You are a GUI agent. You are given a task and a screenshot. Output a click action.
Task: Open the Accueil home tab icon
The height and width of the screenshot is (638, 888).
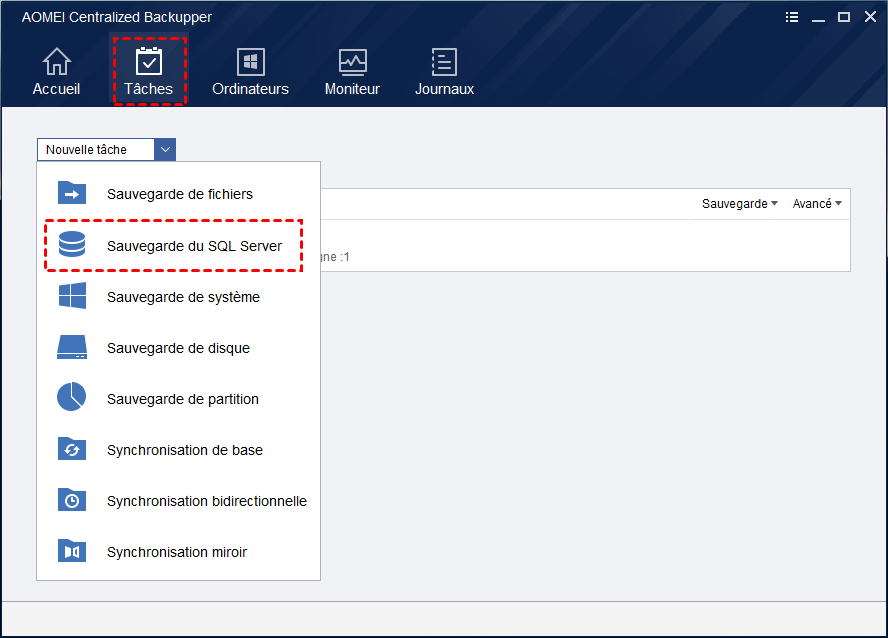[57, 62]
